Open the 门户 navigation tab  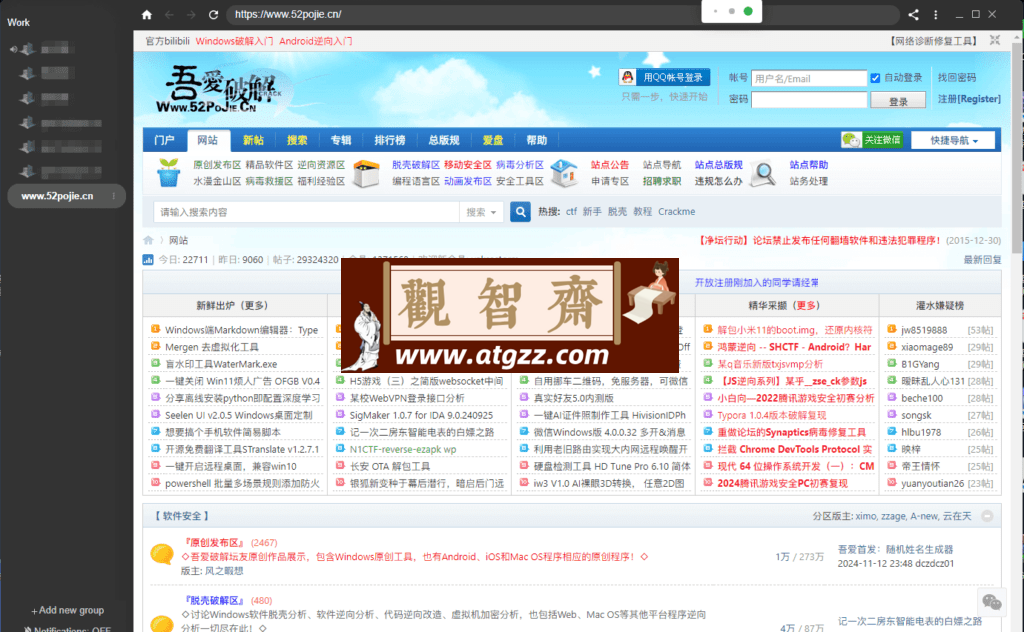[x=165, y=140]
